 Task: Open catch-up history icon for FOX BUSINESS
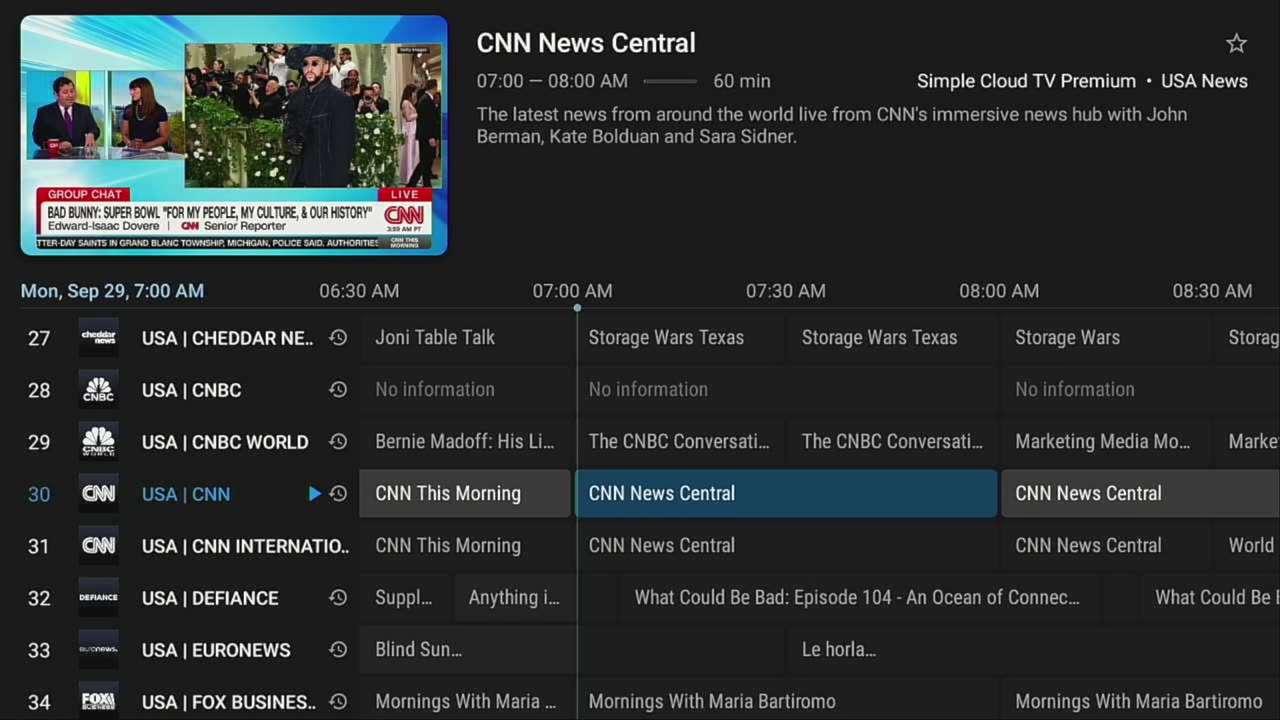(x=338, y=702)
